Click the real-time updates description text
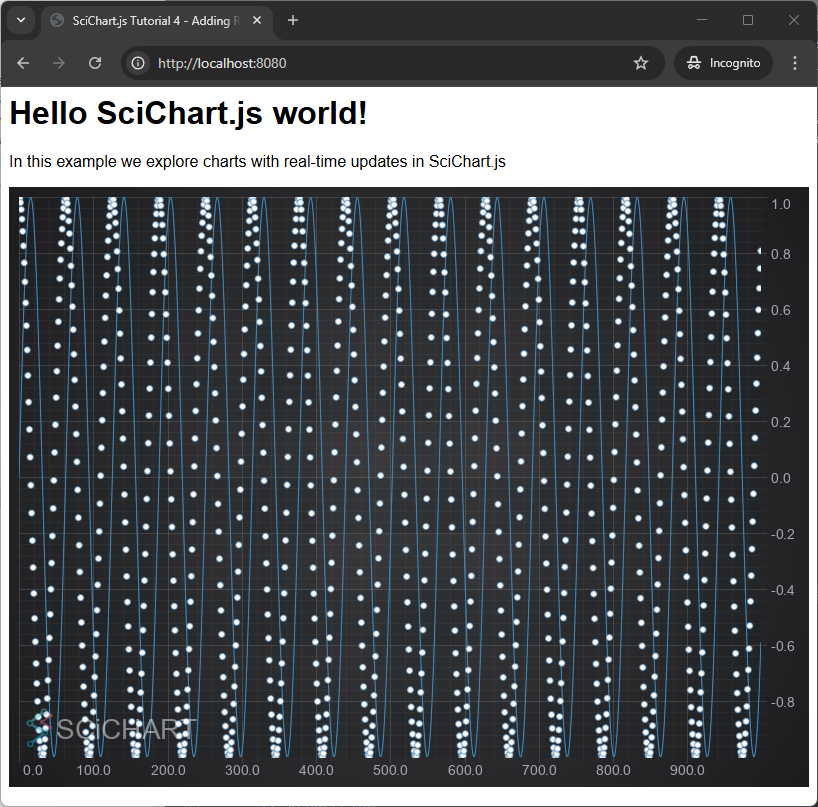 tap(257, 162)
